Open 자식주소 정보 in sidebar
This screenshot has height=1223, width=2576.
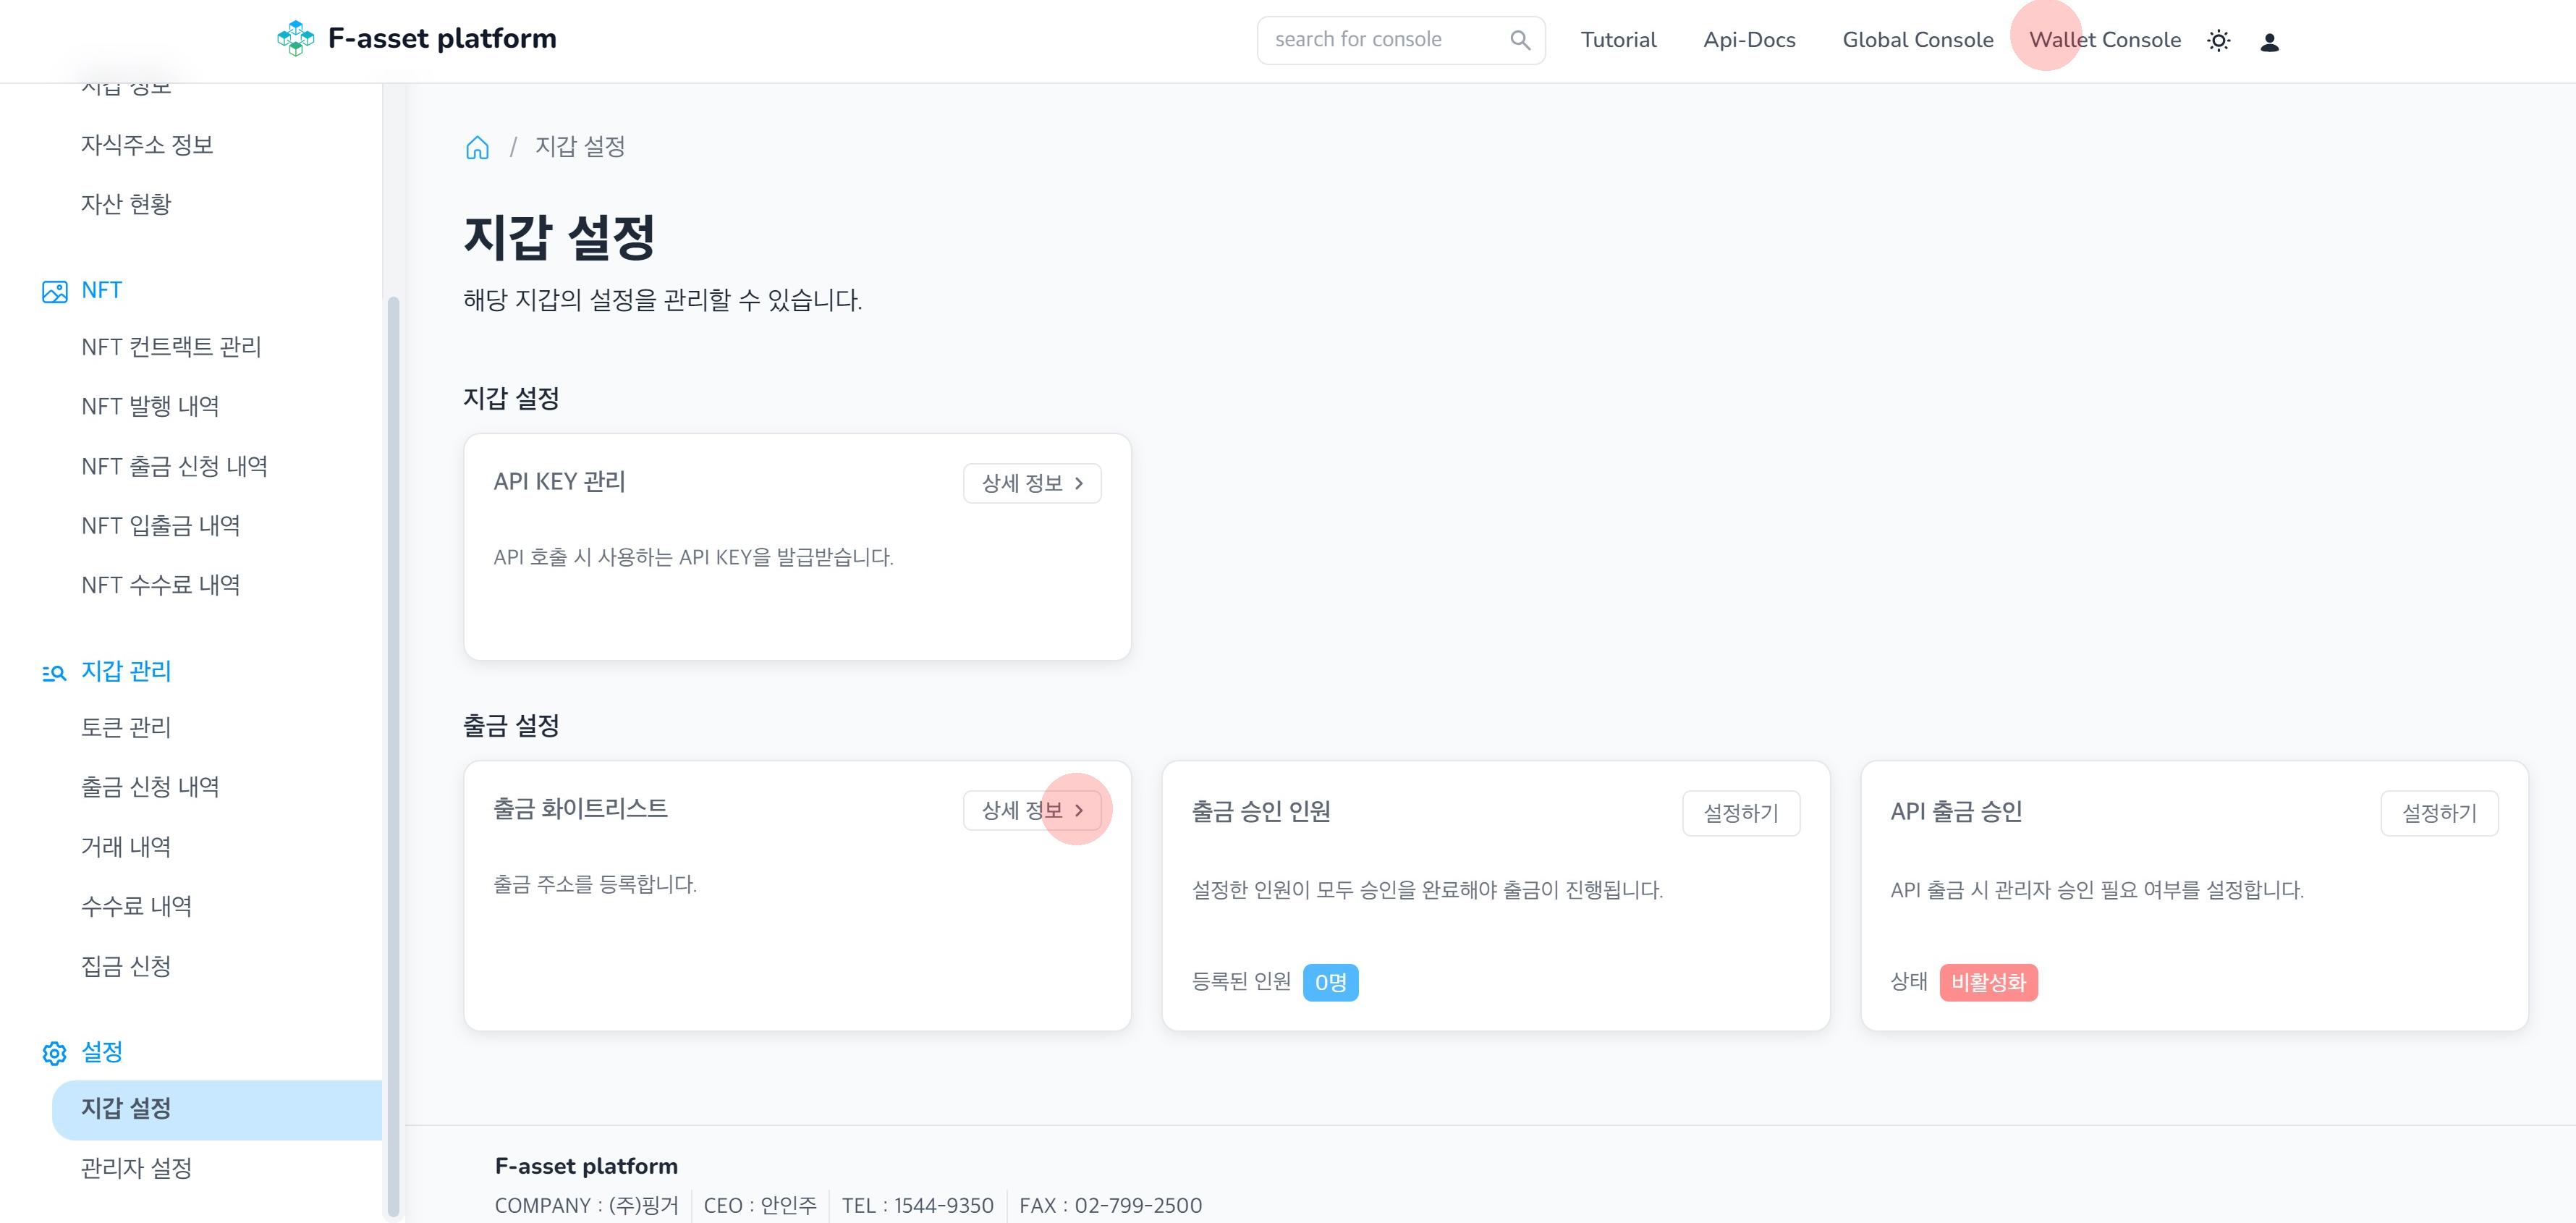tap(147, 145)
